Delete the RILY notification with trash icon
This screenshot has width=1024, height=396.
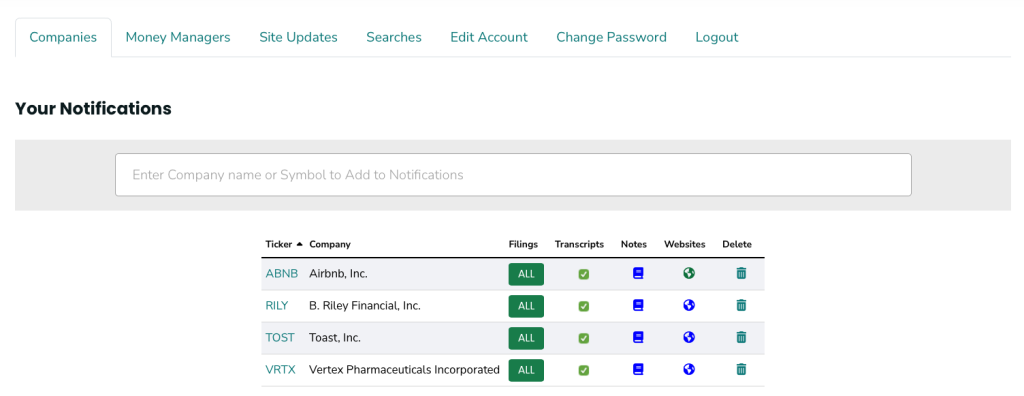click(741, 305)
